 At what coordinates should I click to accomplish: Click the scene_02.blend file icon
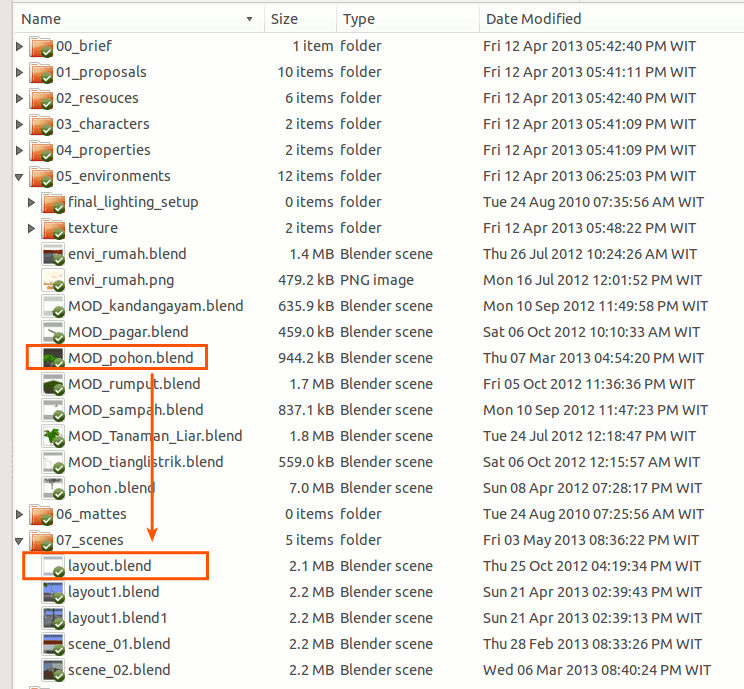53,670
